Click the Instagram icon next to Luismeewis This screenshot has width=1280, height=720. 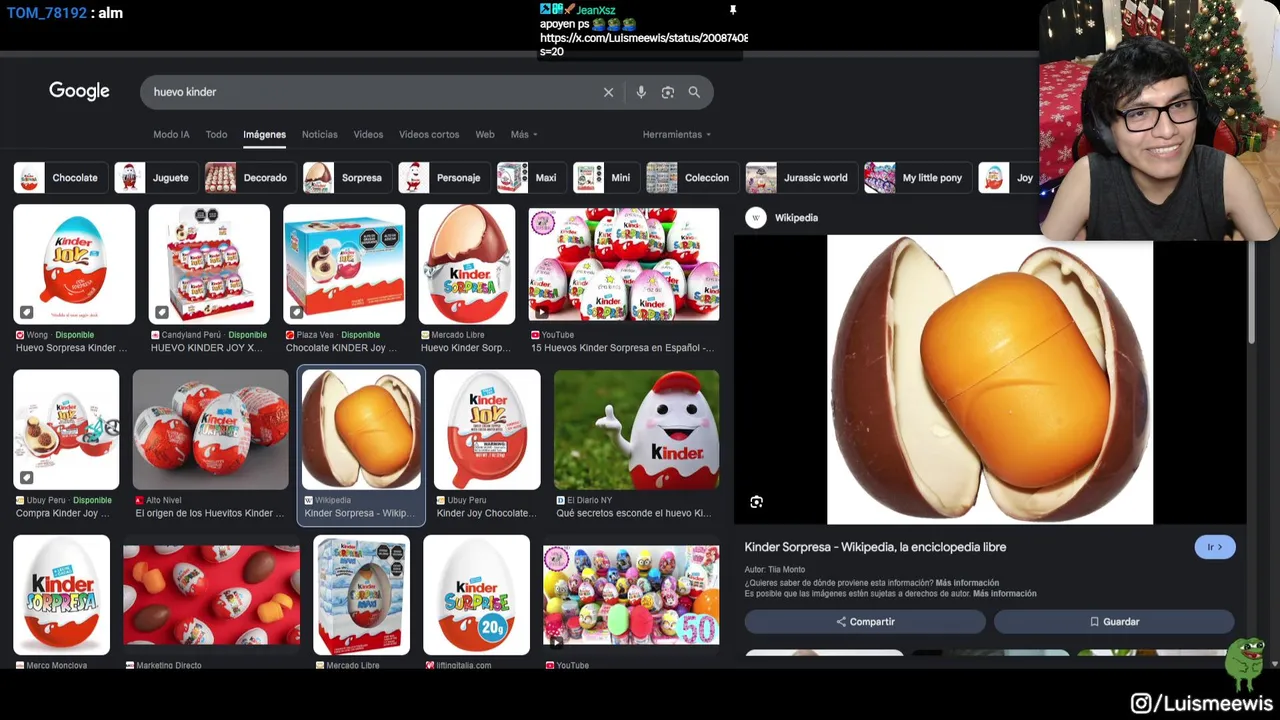pyautogui.click(x=1141, y=703)
